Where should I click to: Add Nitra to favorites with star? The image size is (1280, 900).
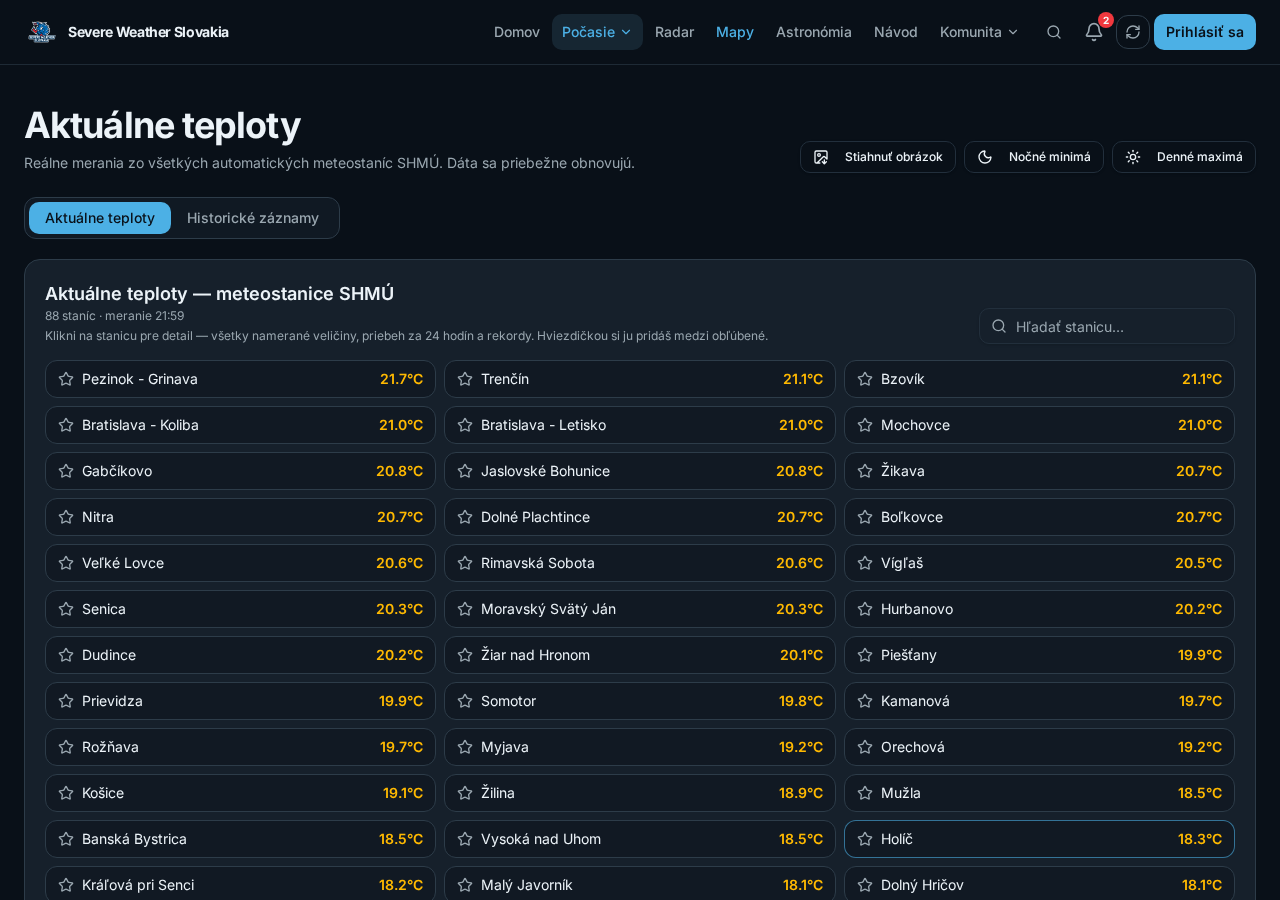(66, 517)
